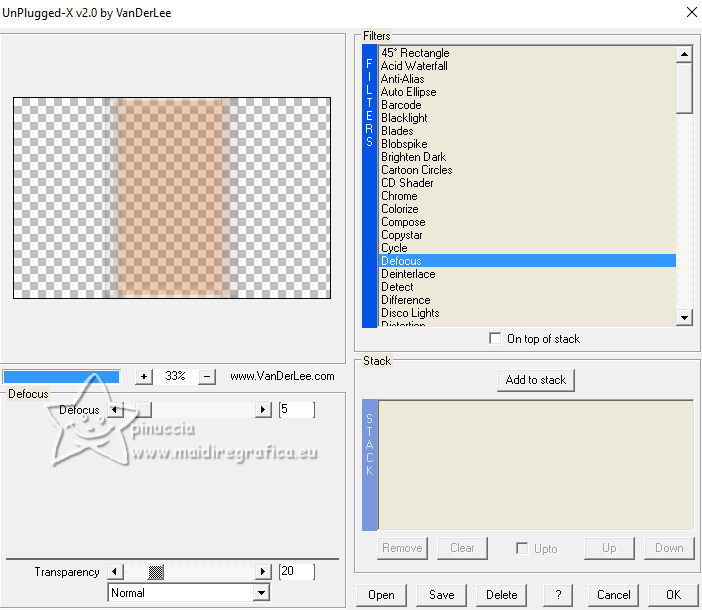Select the Colorize filter
702x610 pixels.
coord(527,209)
